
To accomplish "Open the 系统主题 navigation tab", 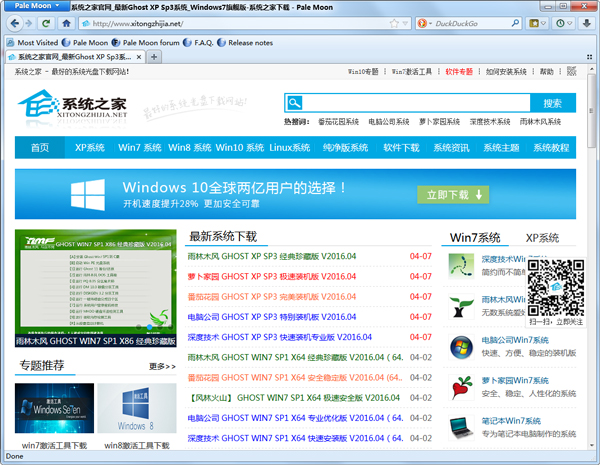I will coord(501,147).
